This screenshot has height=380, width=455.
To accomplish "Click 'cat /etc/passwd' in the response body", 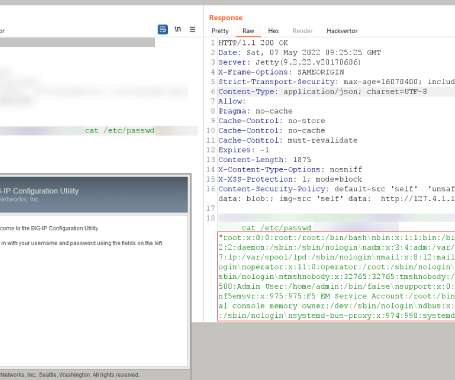I will click(276, 228).
